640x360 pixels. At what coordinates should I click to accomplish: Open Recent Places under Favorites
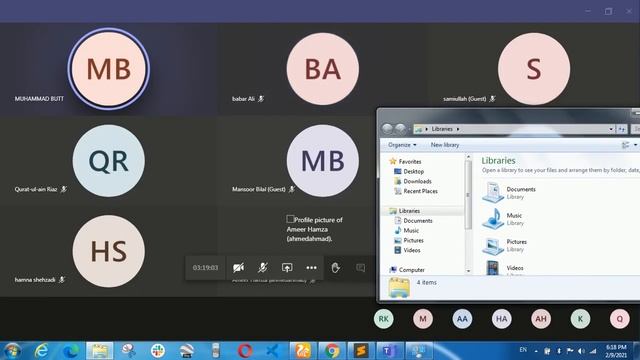tap(416, 191)
